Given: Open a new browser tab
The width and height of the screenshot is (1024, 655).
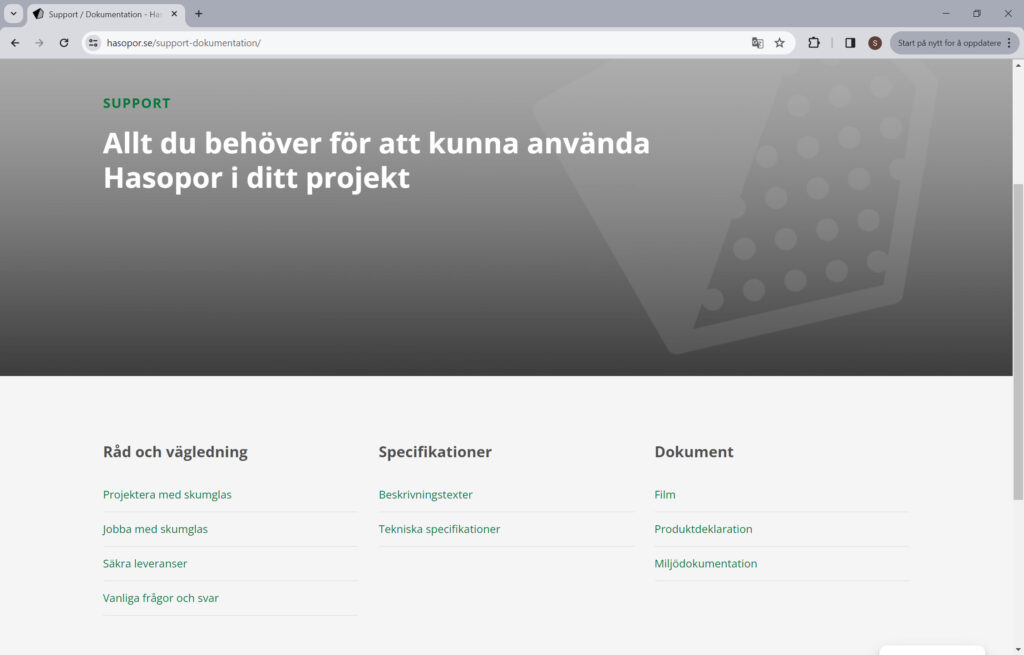Looking at the screenshot, I should 199,14.
